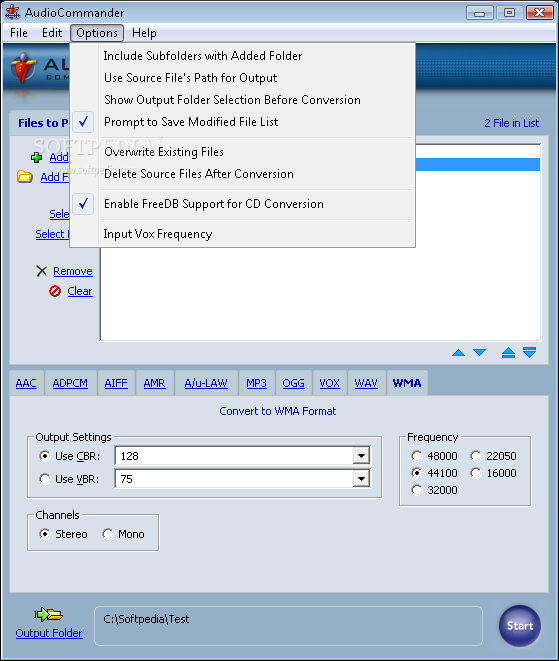Choose 44100 frequency

pyautogui.click(x=417, y=473)
